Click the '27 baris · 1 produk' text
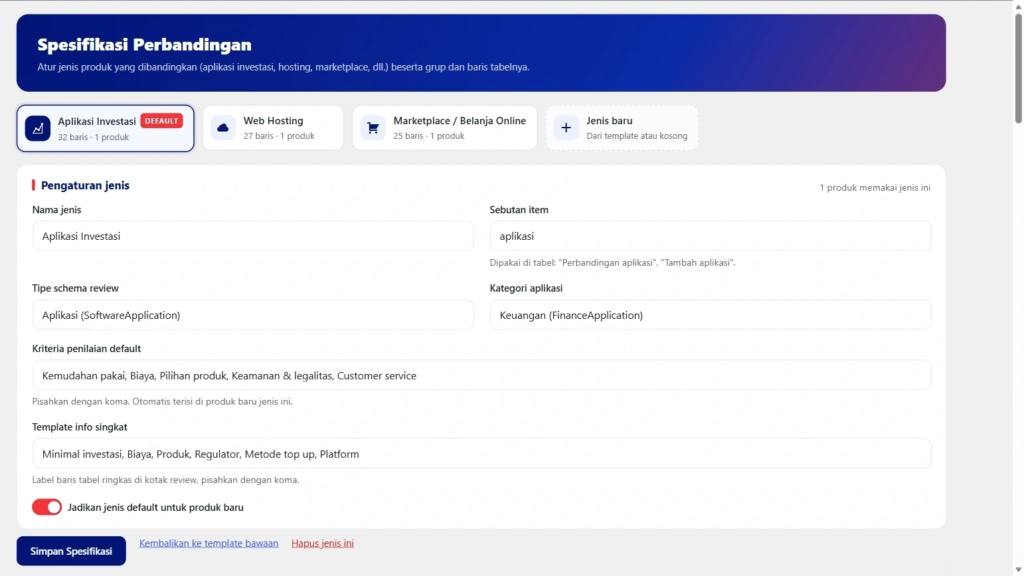1024x576 pixels. [x=279, y=136]
